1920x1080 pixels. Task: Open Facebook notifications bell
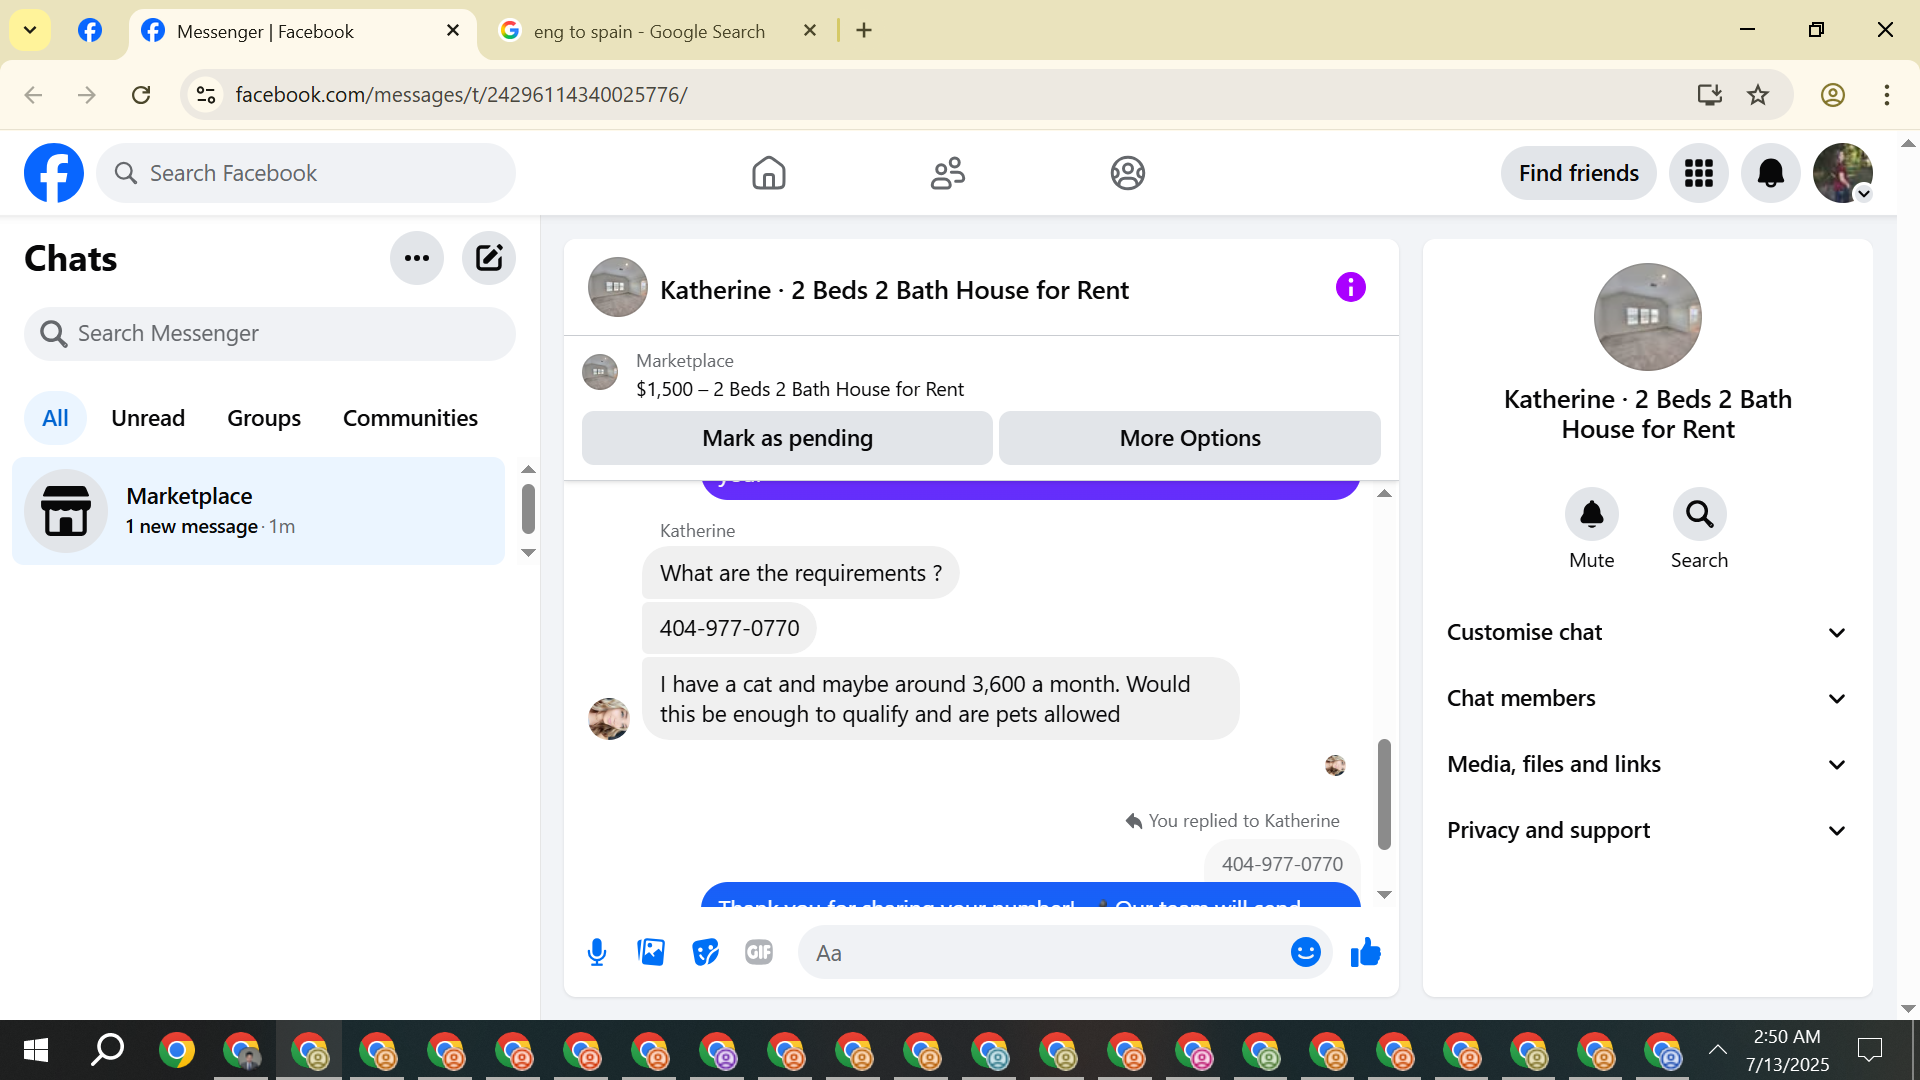(1770, 173)
